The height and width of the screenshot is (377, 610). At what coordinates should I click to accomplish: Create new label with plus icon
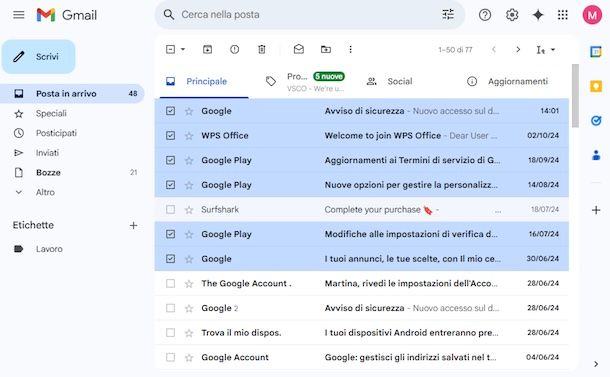pyautogui.click(x=133, y=226)
